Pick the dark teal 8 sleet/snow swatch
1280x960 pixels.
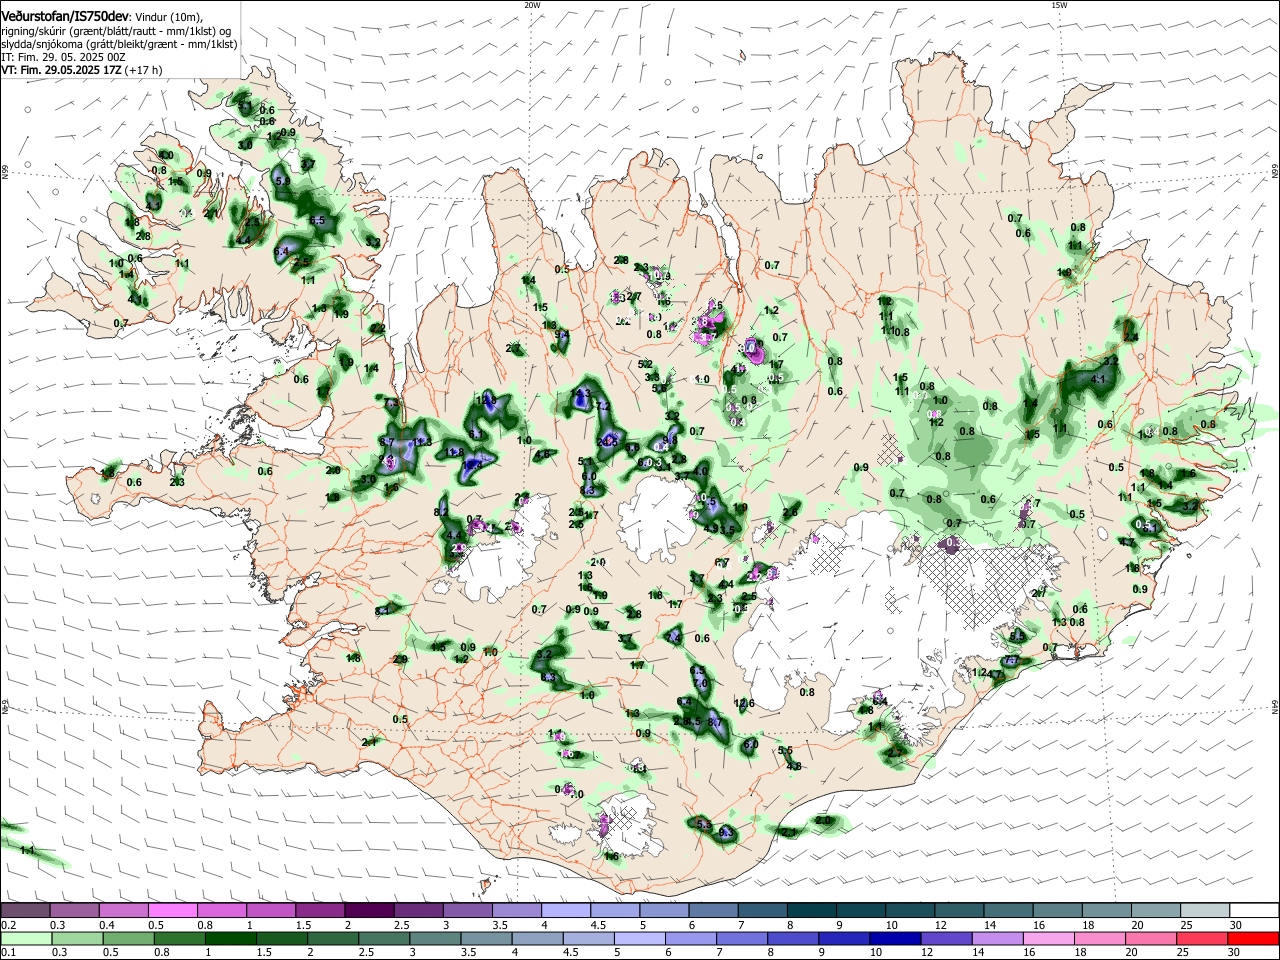(x=810, y=910)
